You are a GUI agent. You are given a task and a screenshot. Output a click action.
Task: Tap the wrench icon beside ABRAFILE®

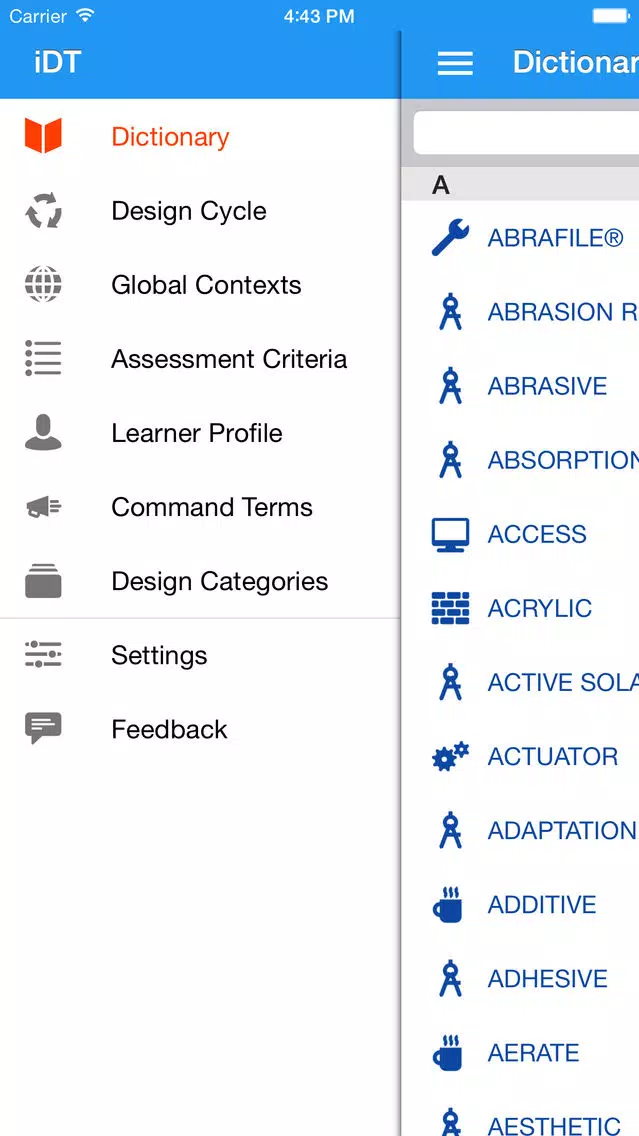(451, 238)
